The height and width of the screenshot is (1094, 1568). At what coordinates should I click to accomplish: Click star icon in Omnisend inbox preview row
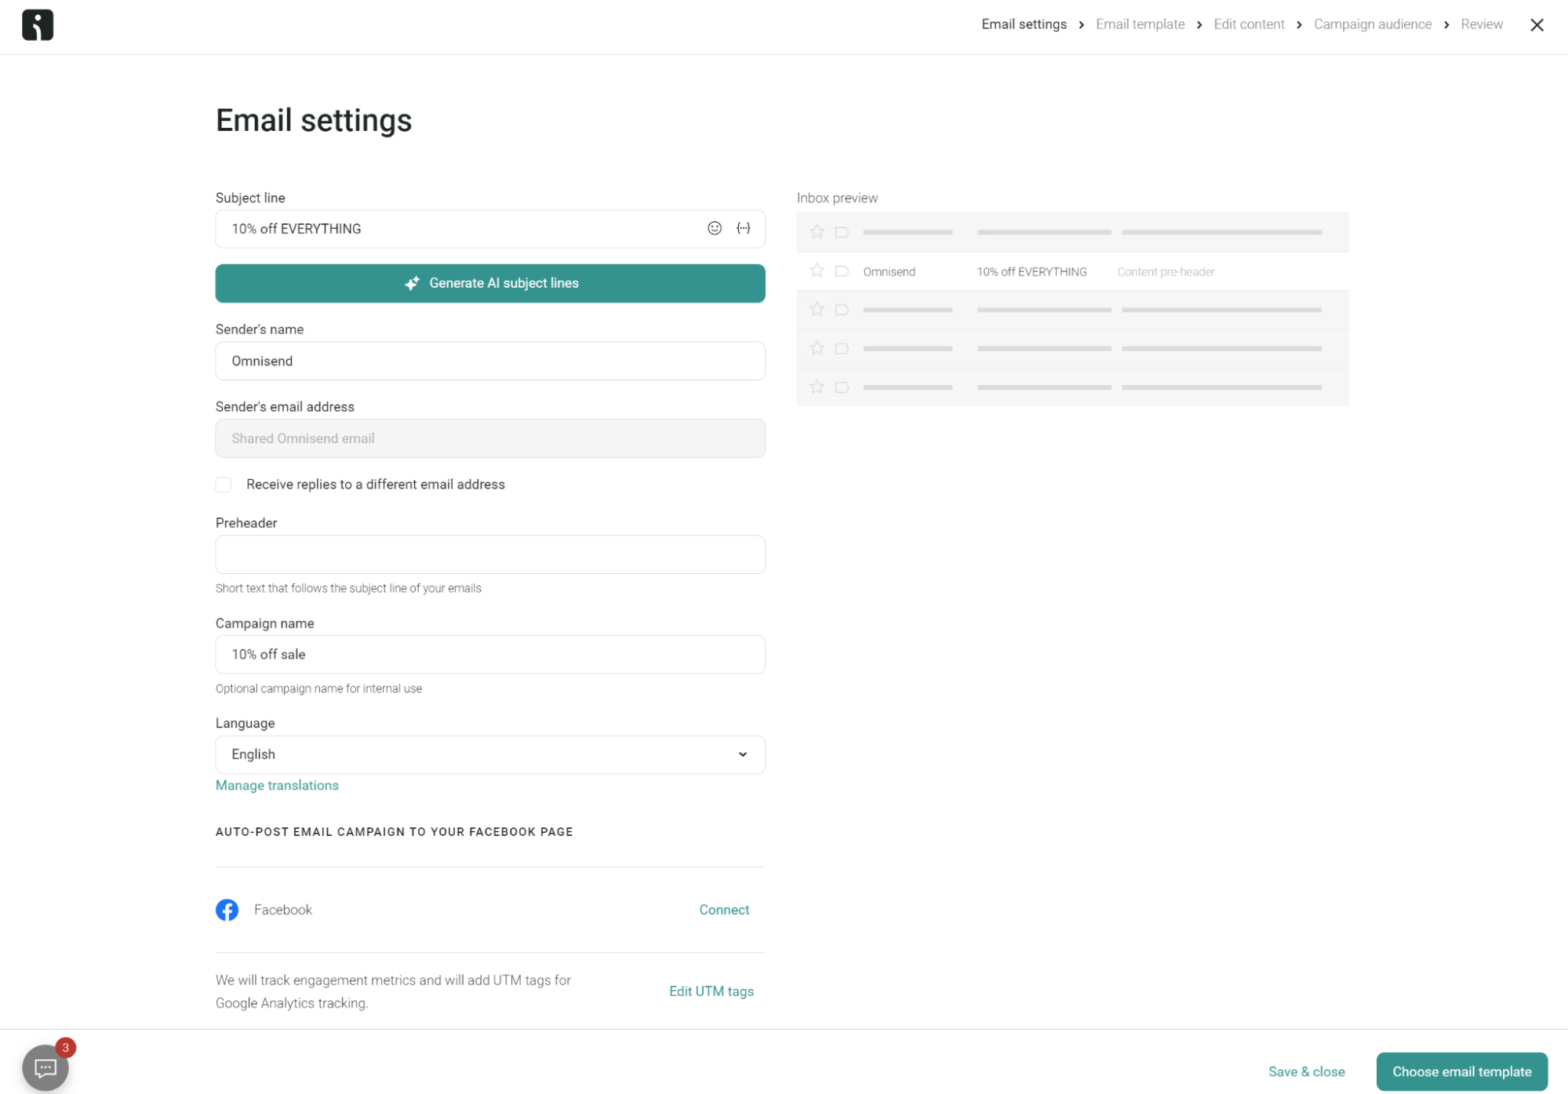pyautogui.click(x=817, y=271)
